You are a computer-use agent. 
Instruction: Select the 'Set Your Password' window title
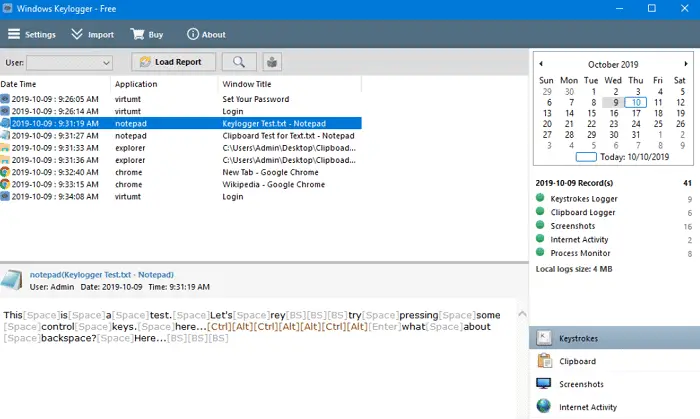point(256,99)
